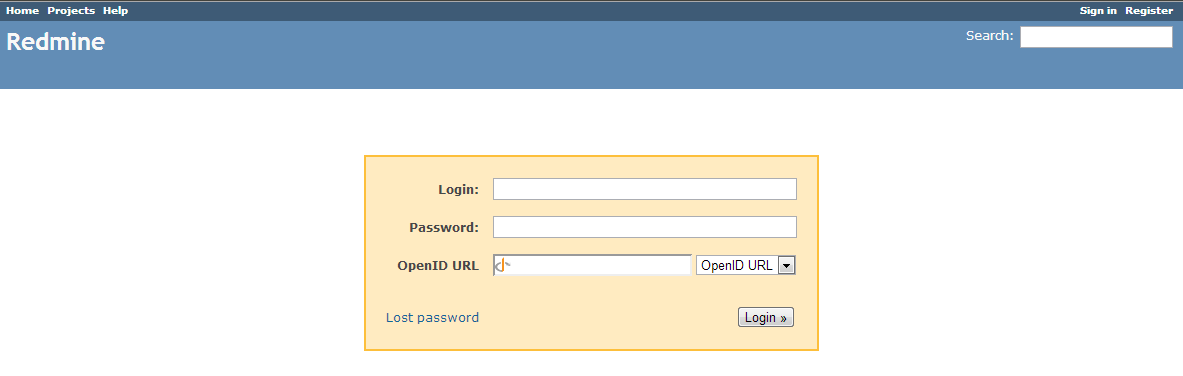Open the Projects menu item

point(71,11)
